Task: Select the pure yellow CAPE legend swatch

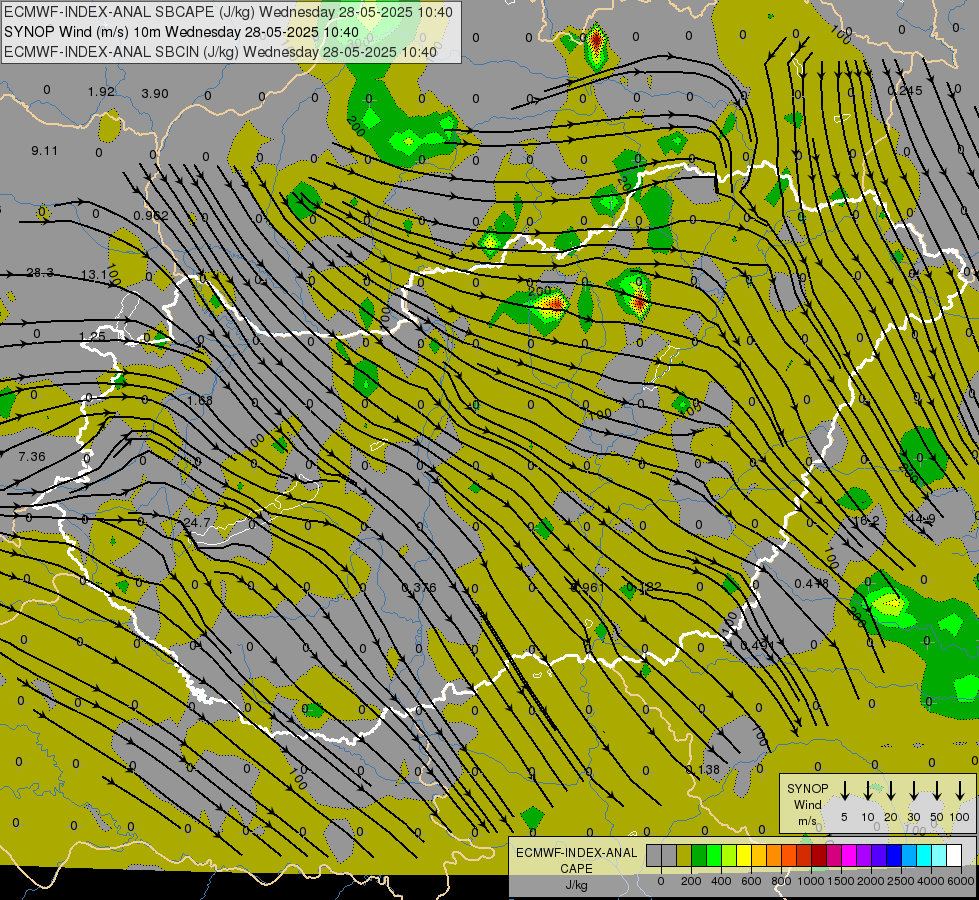Action: click(744, 855)
